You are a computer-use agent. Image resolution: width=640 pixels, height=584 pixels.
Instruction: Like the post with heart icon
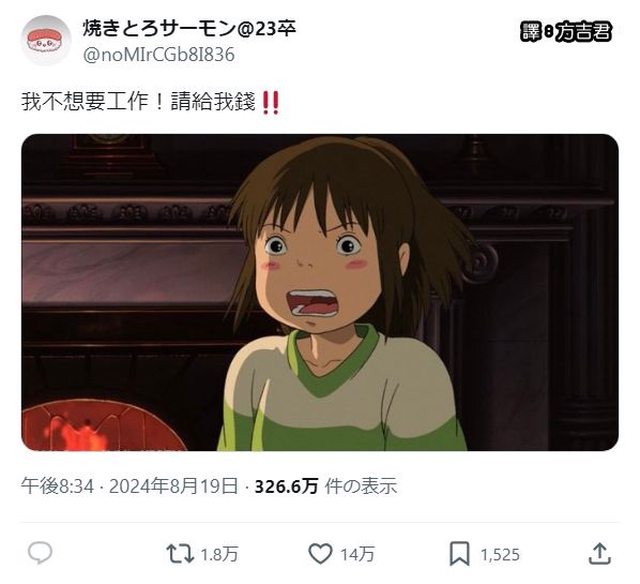320,553
